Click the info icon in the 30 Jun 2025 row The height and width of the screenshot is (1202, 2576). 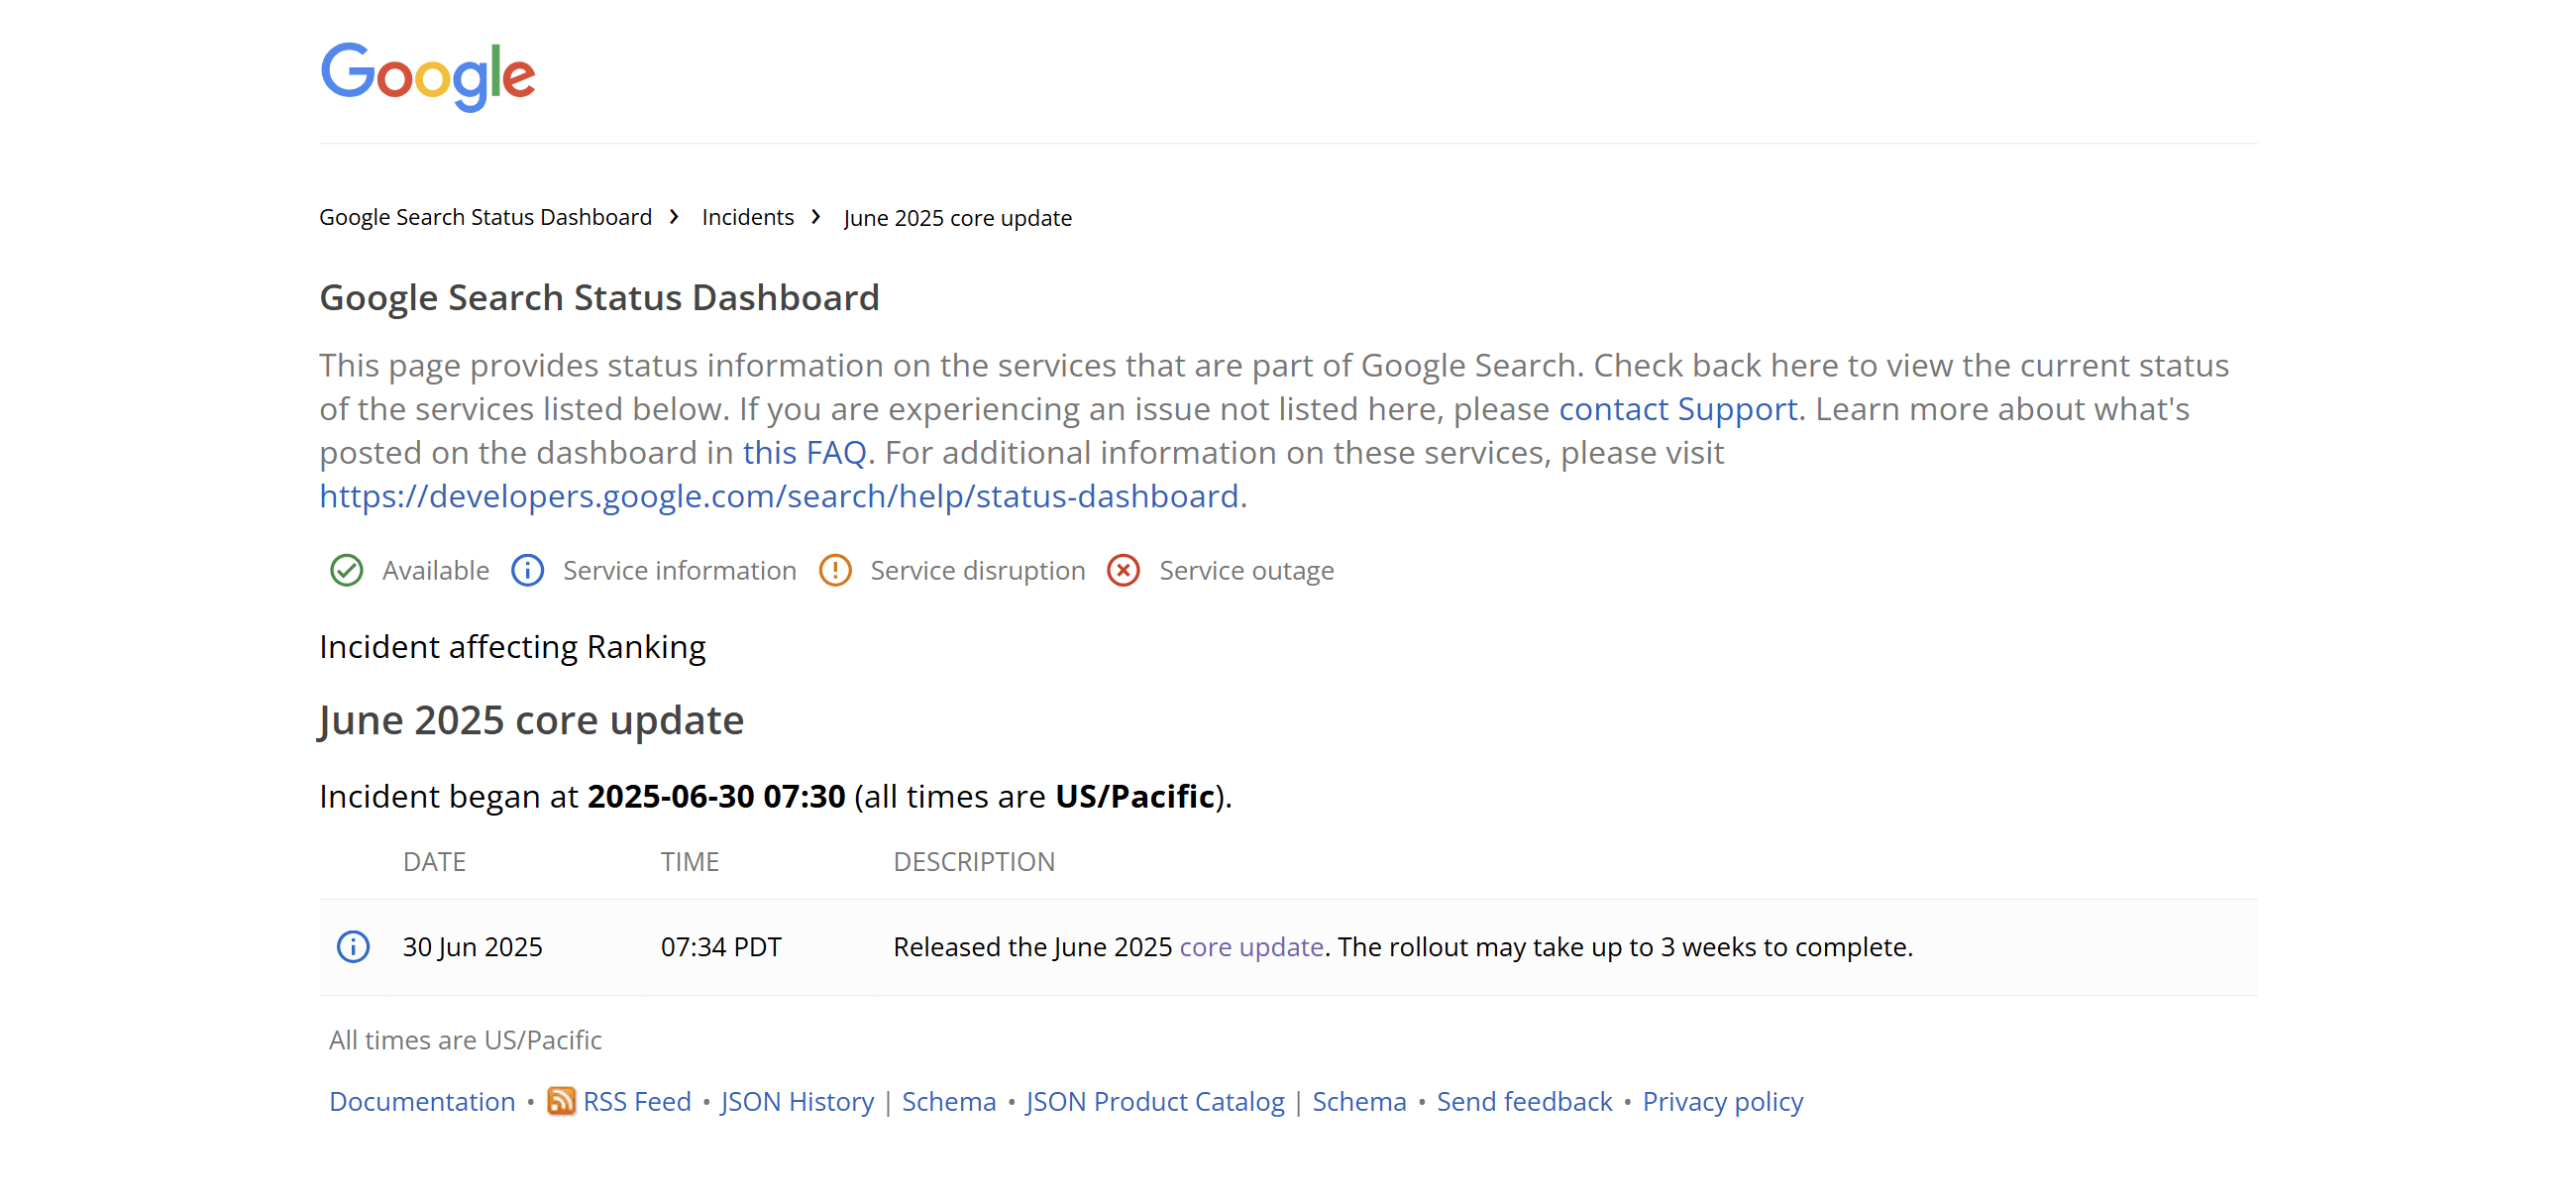click(353, 946)
